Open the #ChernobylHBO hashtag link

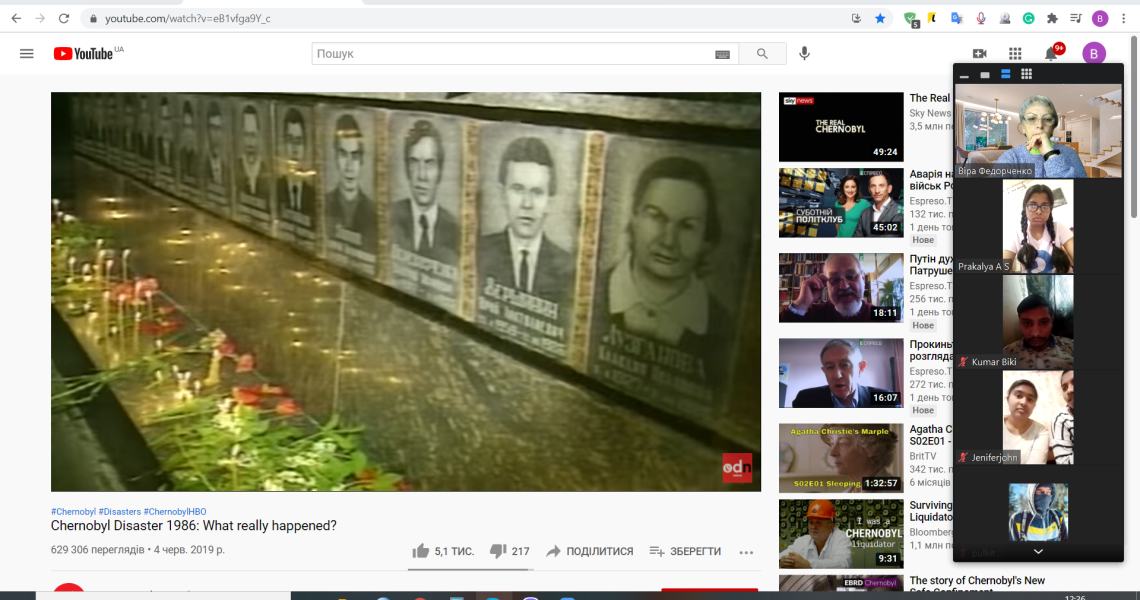175,512
